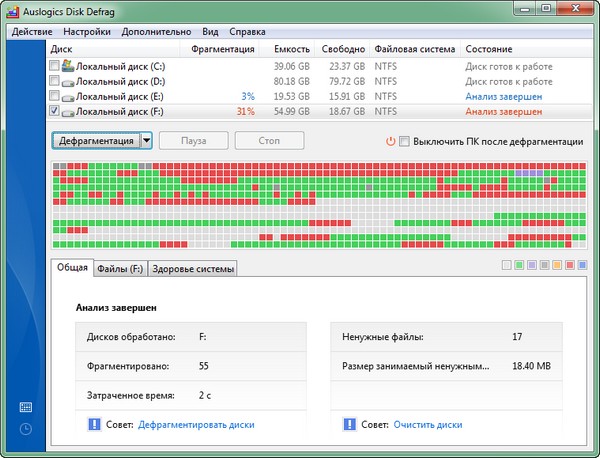The height and width of the screenshot is (458, 600).
Task: Click the red power icon near shutdown option
Action: click(390, 142)
